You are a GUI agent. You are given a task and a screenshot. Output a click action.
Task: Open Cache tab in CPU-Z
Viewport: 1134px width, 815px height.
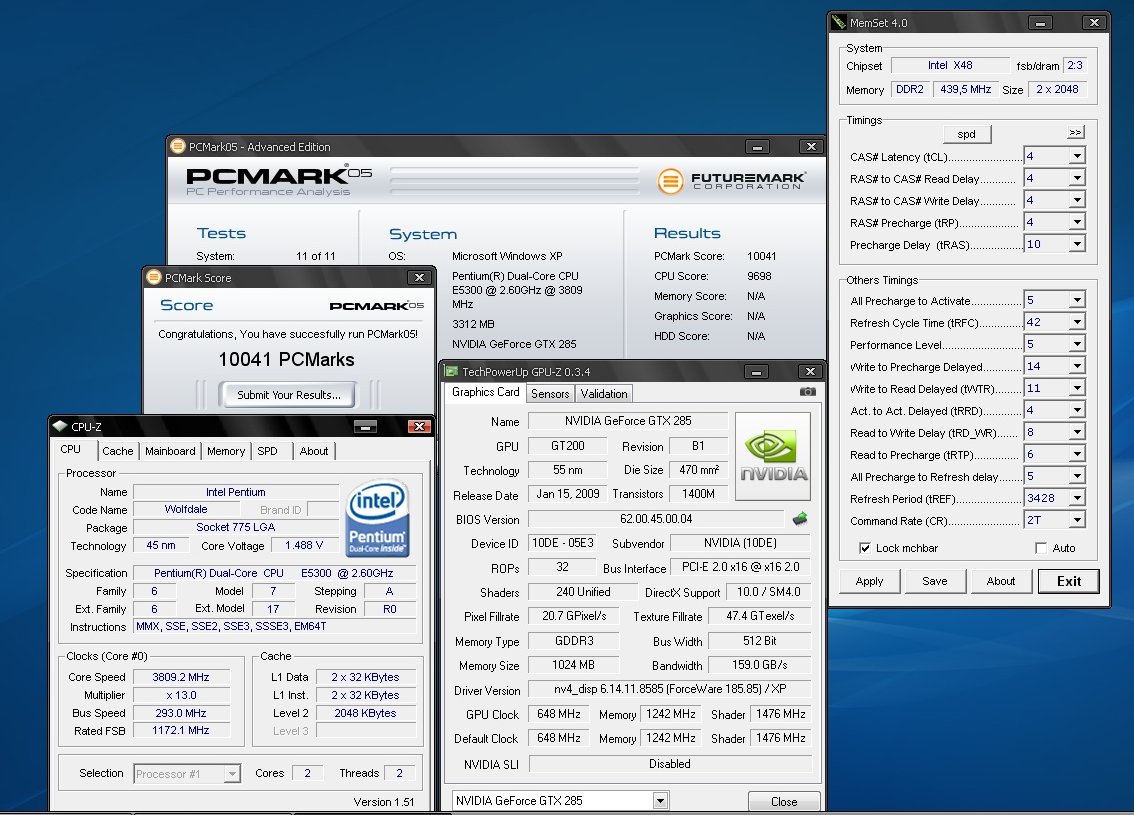point(117,451)
